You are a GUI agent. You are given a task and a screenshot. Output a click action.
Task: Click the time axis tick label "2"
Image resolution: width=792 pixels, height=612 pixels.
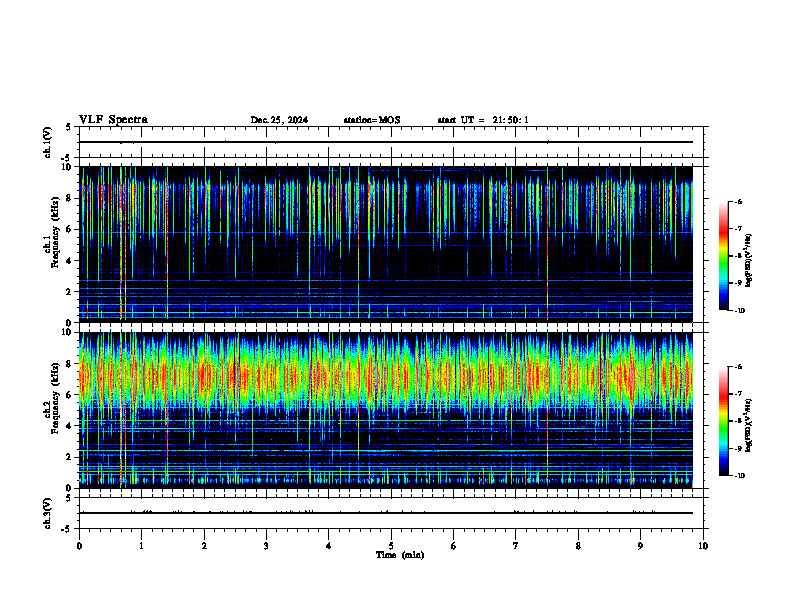click(204, 546)
